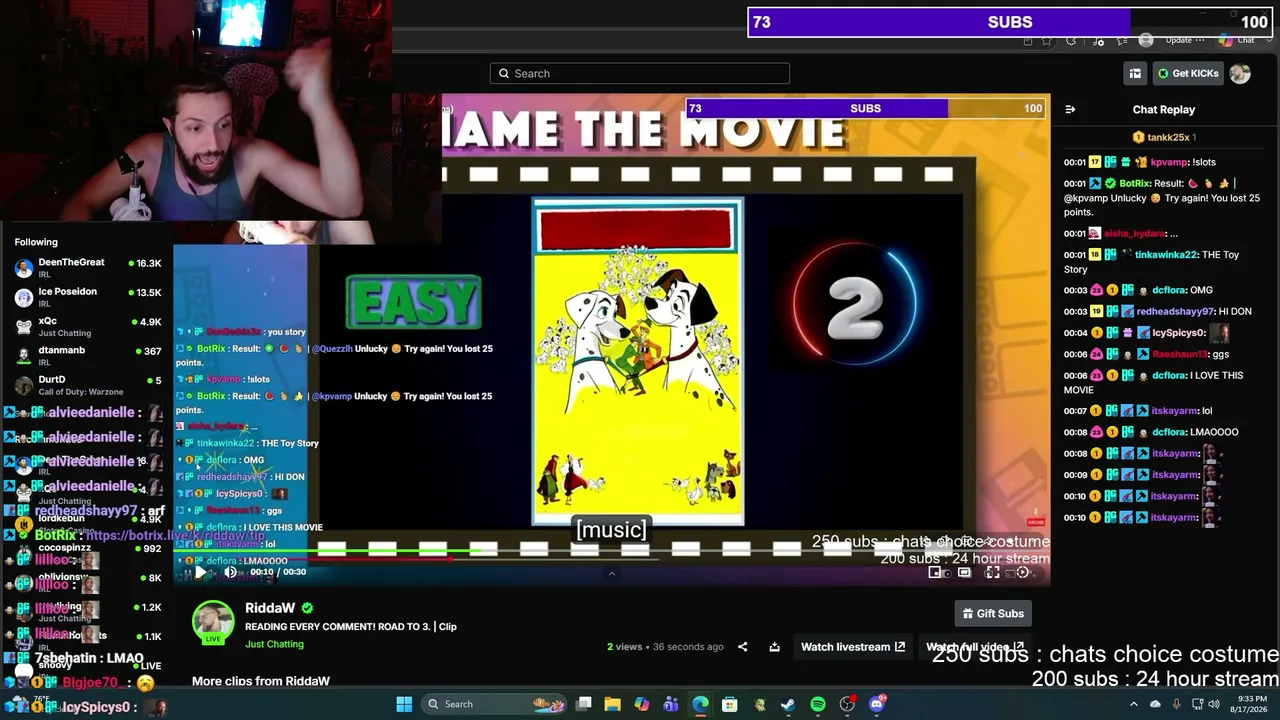Image resolution: width=1280 pixels, height=720 pixels.
Task: Open Spotify from the taskbar
Action: click(818, 704)
